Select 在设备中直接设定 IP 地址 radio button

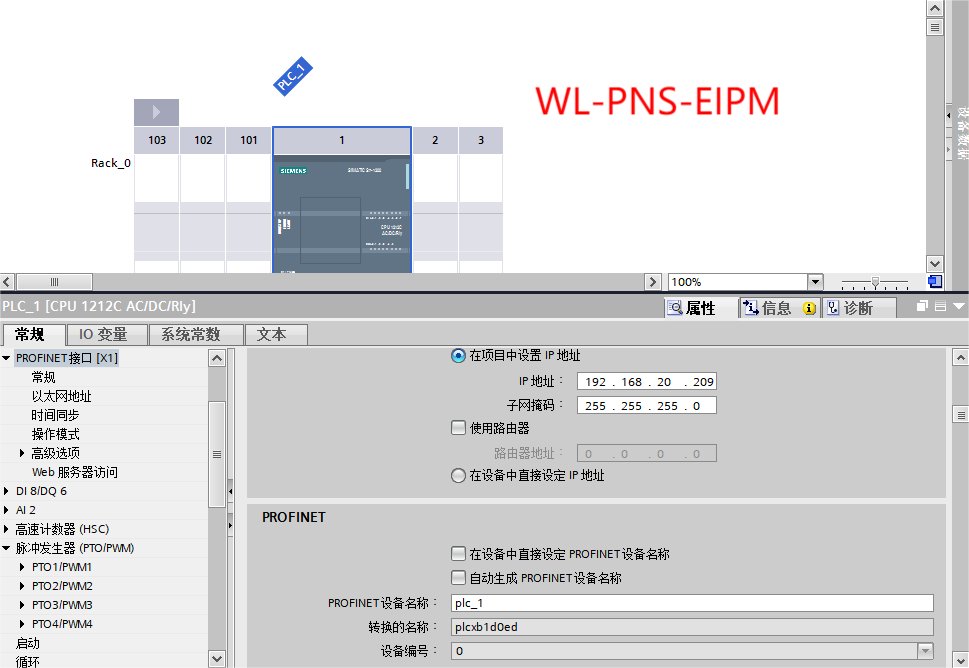[x=458, y=476]
